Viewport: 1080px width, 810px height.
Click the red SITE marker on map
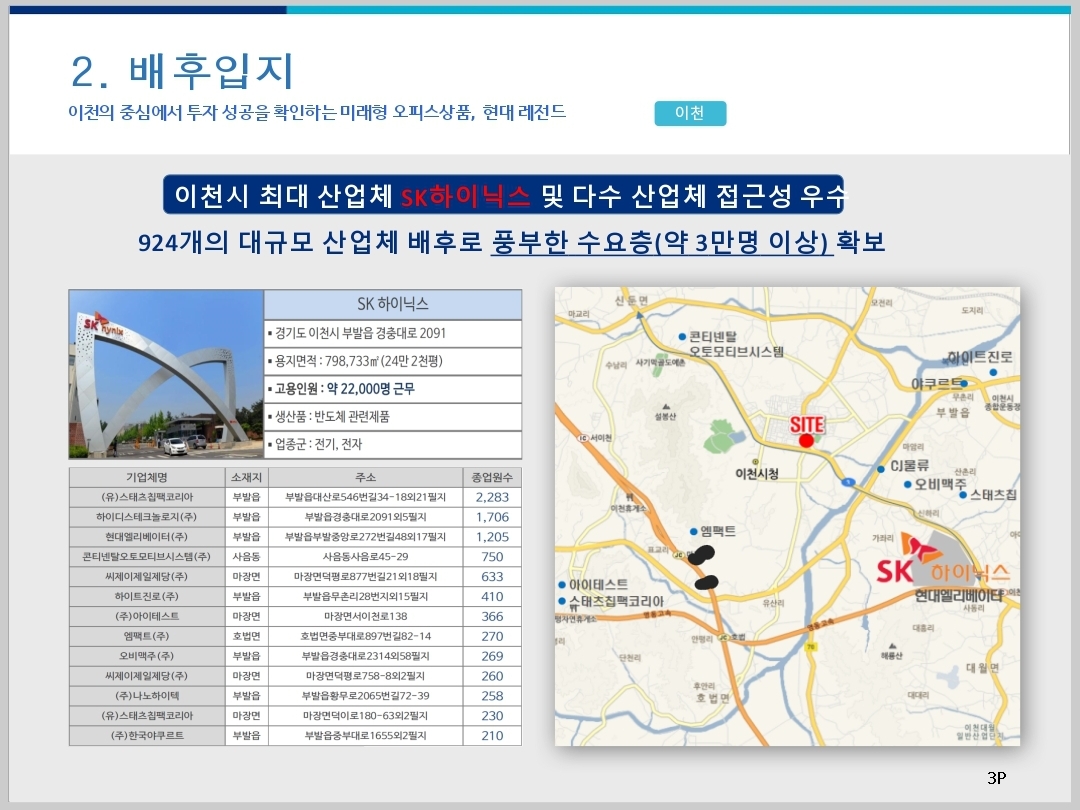pos(807,440)
